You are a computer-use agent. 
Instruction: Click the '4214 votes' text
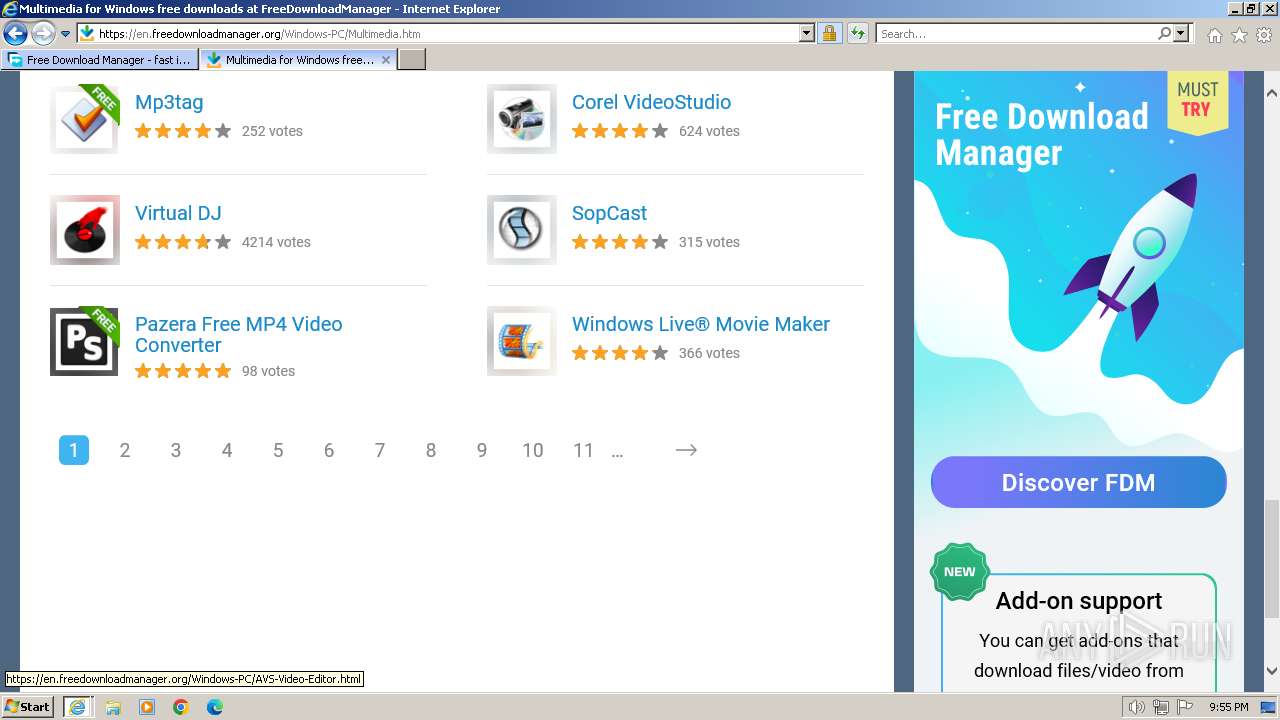pyautogui.click(x=276, y=242)
